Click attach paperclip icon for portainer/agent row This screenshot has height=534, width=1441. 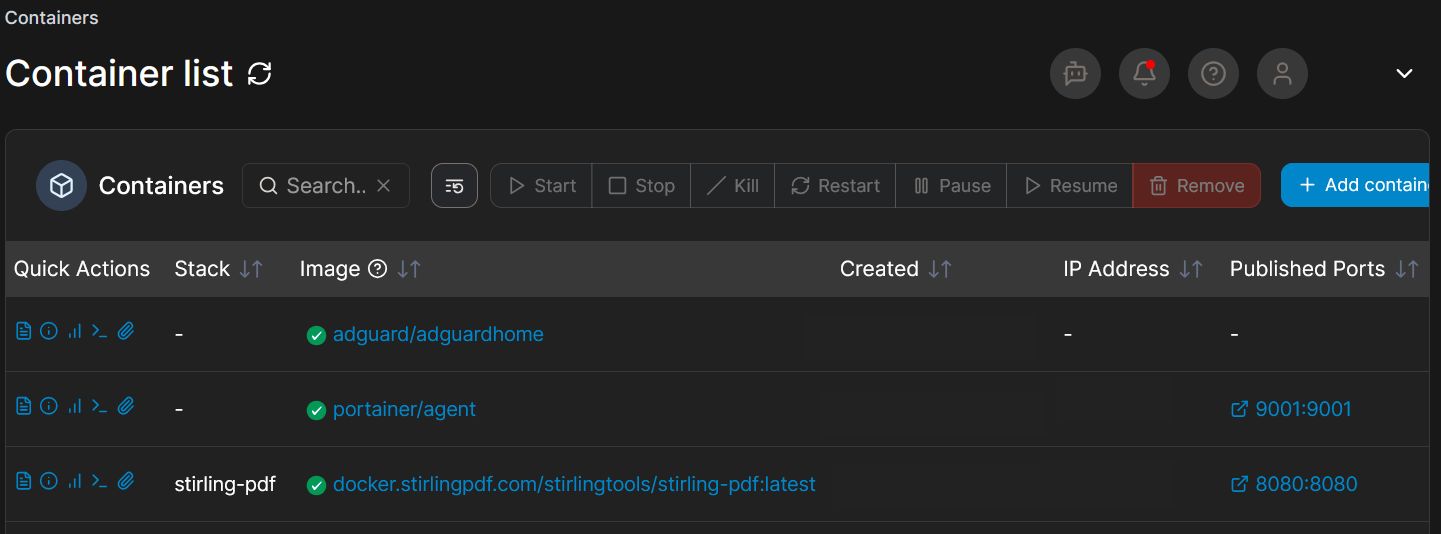click(x=125, y=406)
